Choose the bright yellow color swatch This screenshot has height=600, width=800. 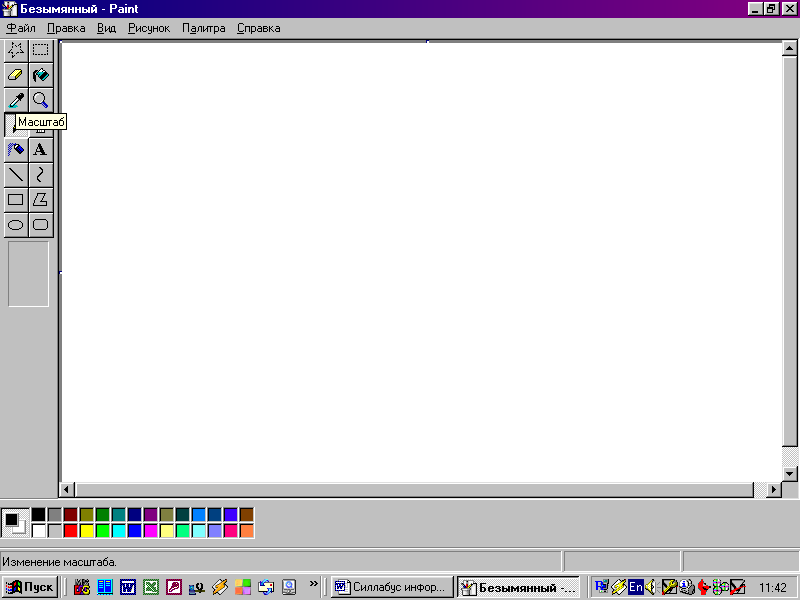[x=87, y=531]
